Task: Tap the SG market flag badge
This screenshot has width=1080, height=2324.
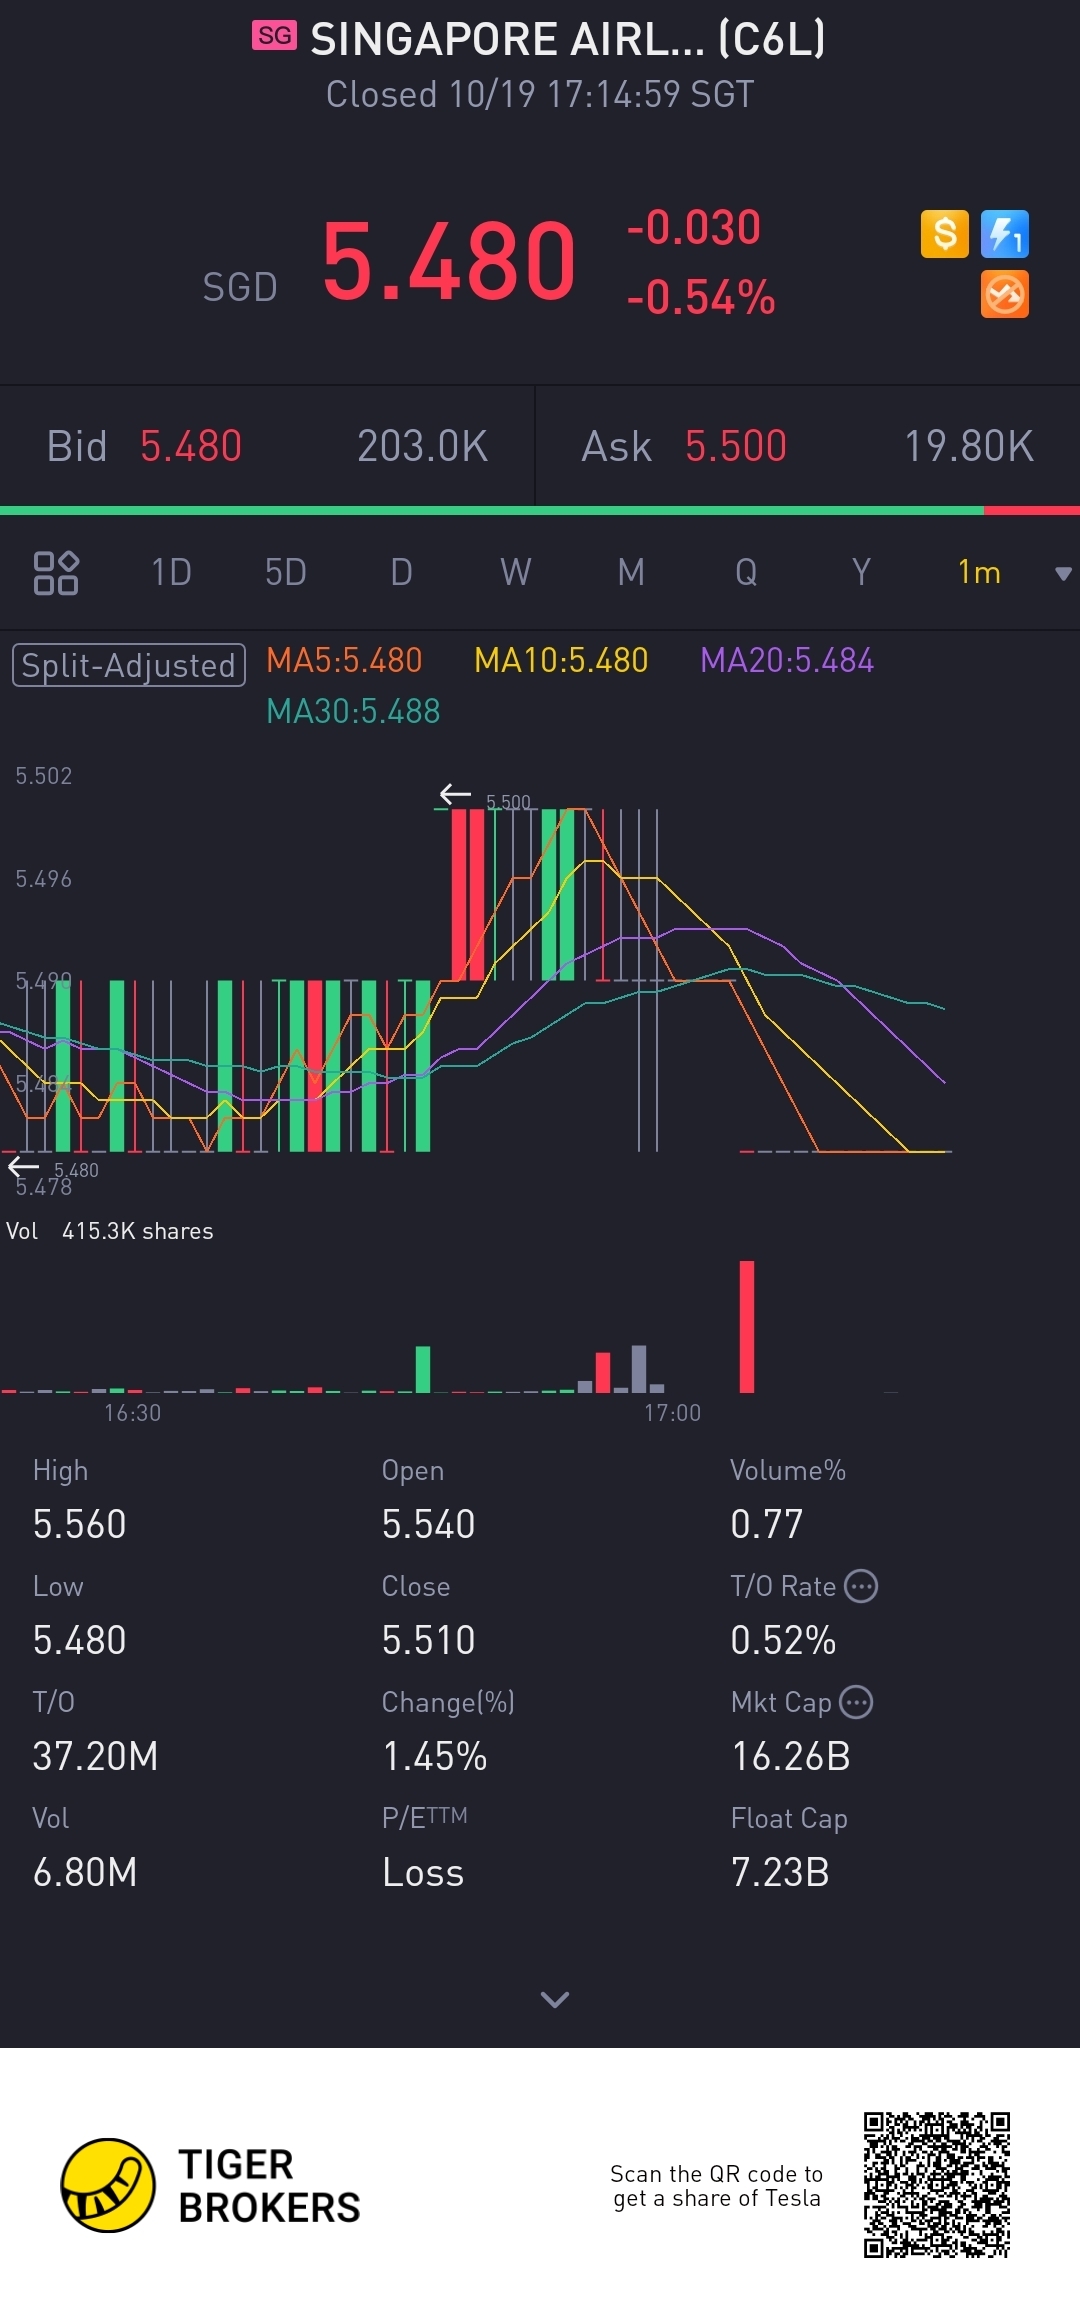Action: point(274,36)
